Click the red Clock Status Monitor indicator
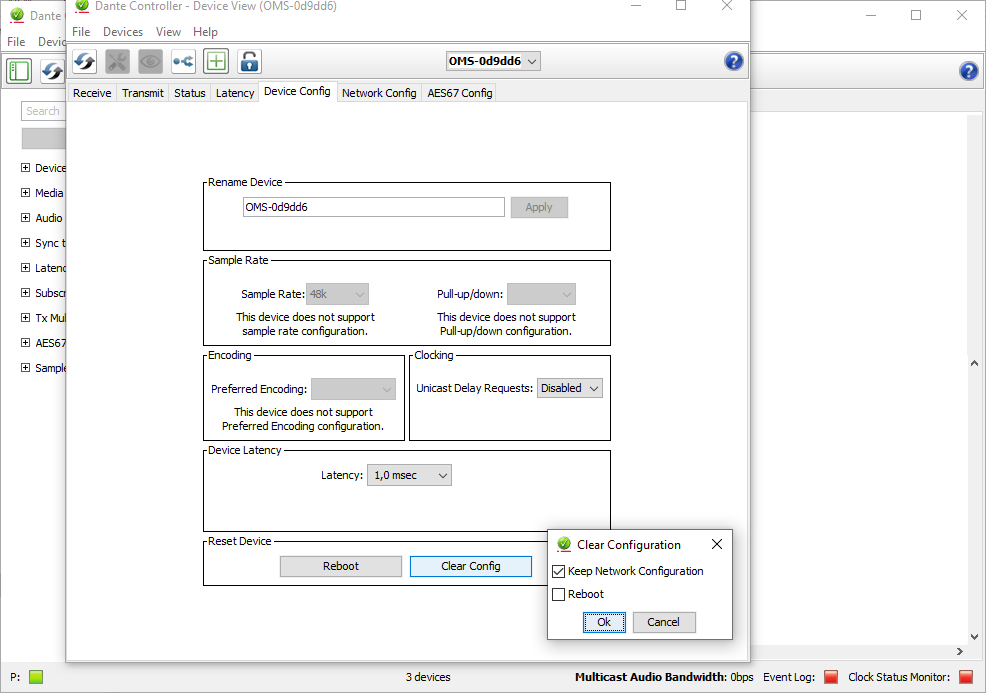The height and width of the screenshot is (693, 986). 965,677
